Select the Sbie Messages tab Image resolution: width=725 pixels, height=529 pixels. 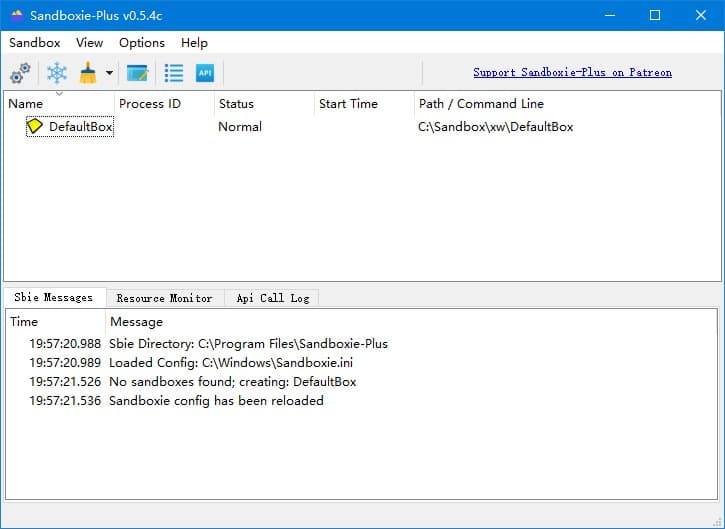(54, 298)
